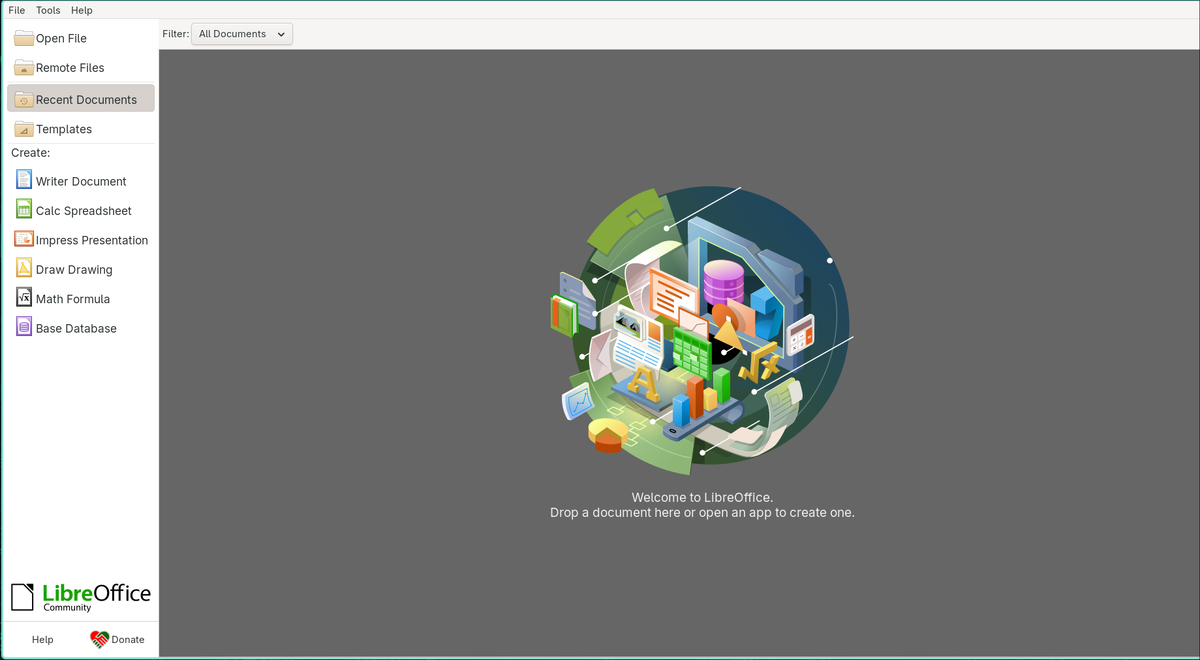Click the Impress Presentation icon
The width and height of the screenshot is (1200, 660).
[x=24, y=239]
